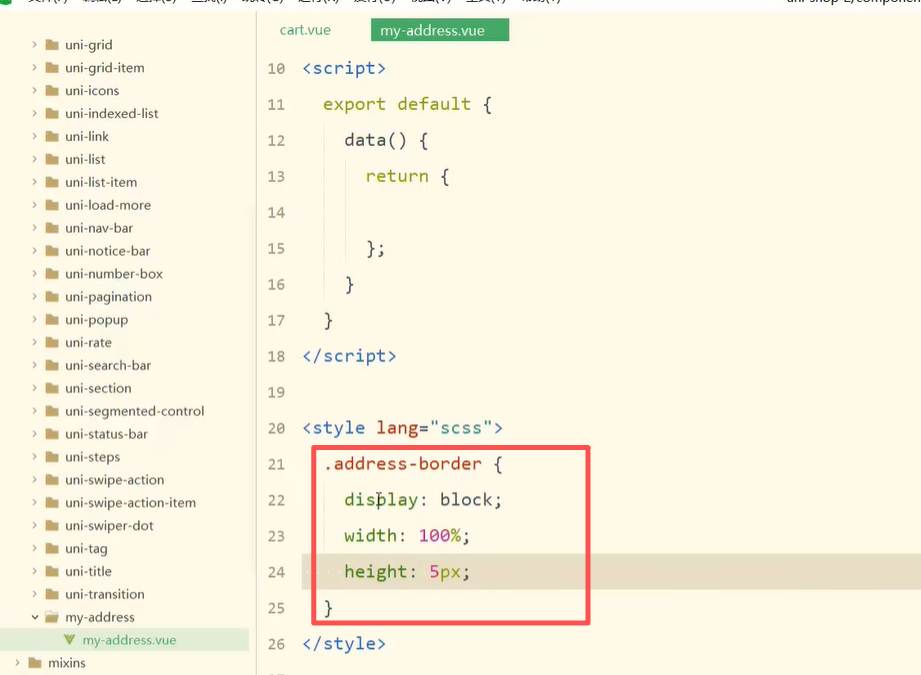Select the uni-icons tree item

[92, 90]
